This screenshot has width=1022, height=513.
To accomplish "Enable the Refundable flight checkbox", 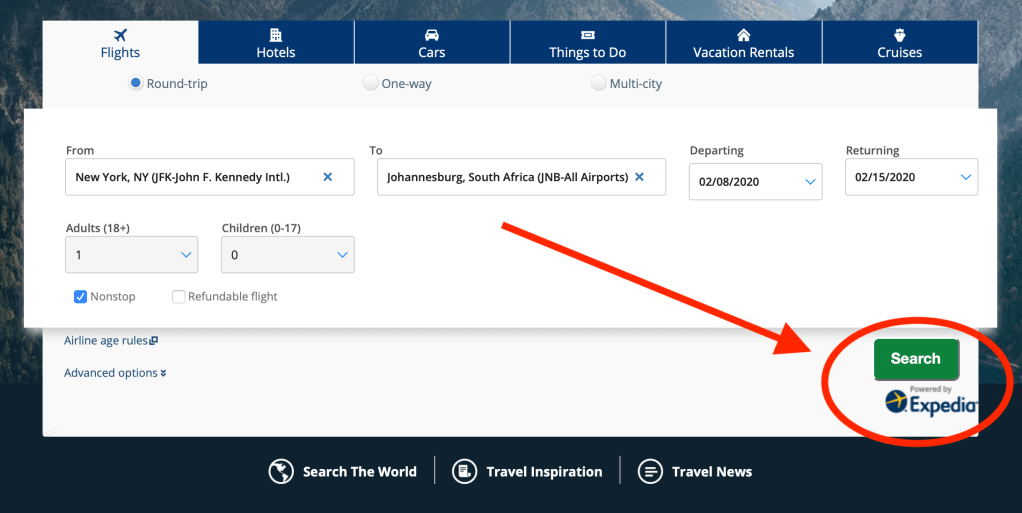I will pos(179,297).
